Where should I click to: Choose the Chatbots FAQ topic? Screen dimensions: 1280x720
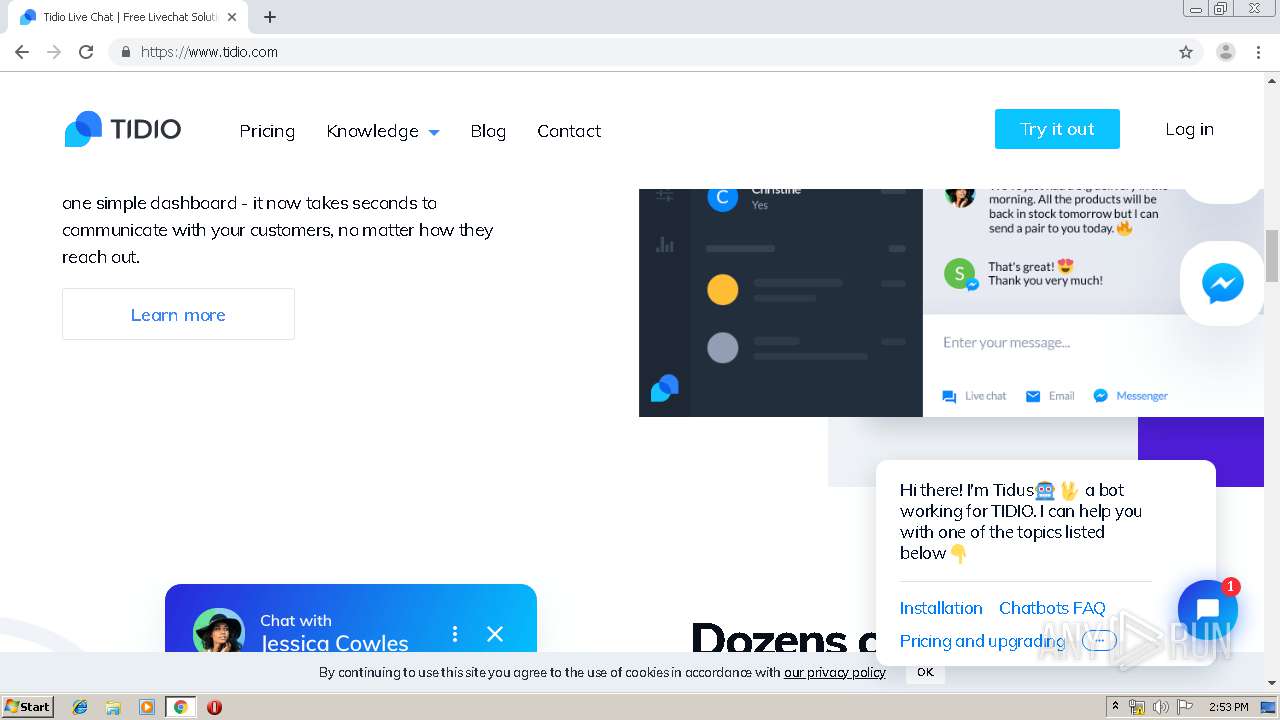pos(1052,608)
